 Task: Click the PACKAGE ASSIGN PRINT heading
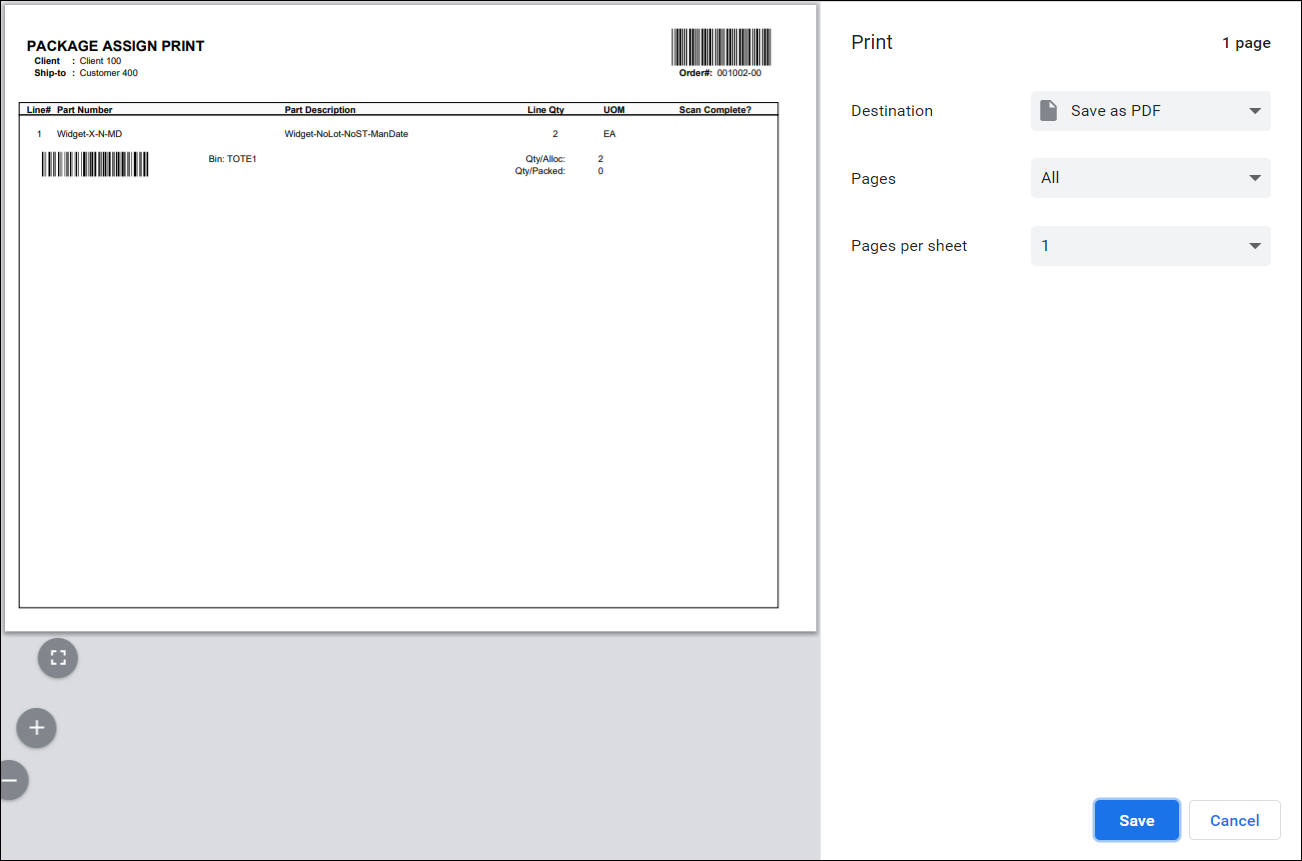pyautogui.click(x=116, y=46)
